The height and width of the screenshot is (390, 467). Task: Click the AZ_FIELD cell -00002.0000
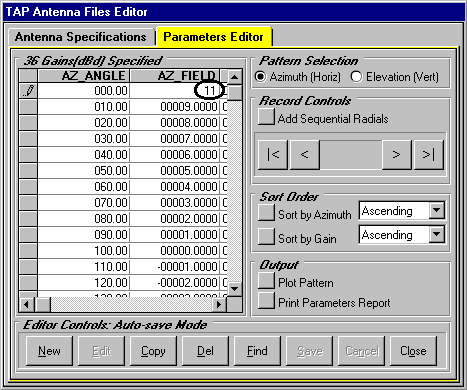coord(174,283)
